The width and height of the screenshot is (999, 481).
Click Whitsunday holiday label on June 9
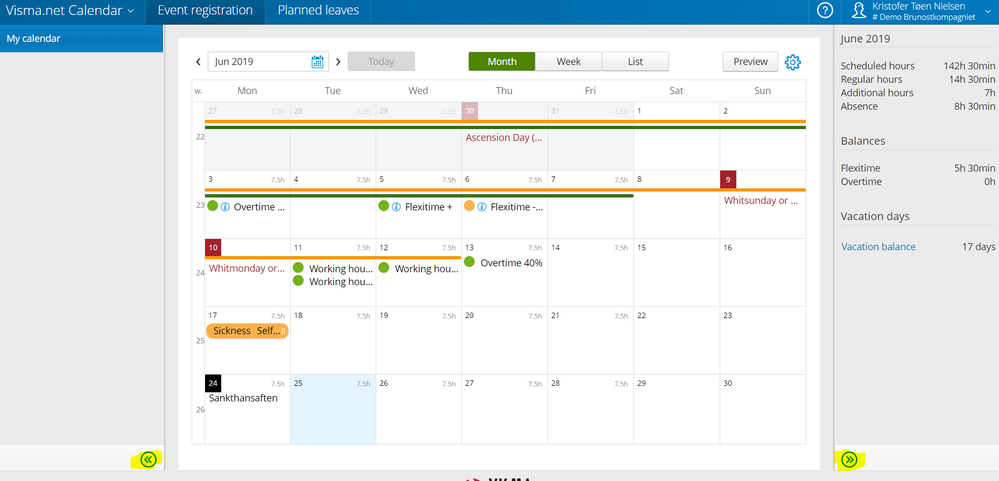(x=761, y=201)
